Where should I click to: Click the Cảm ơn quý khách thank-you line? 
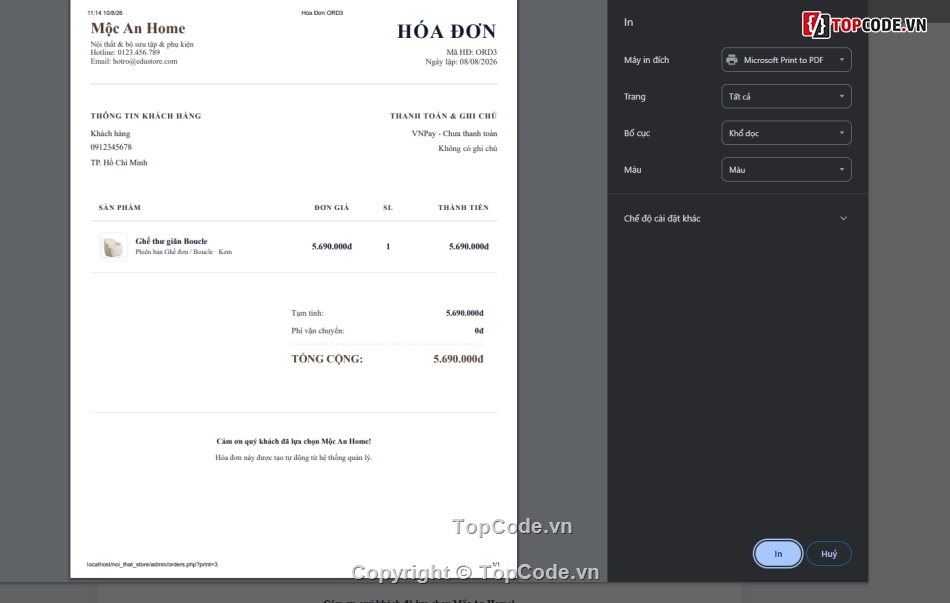click(294, 441)
